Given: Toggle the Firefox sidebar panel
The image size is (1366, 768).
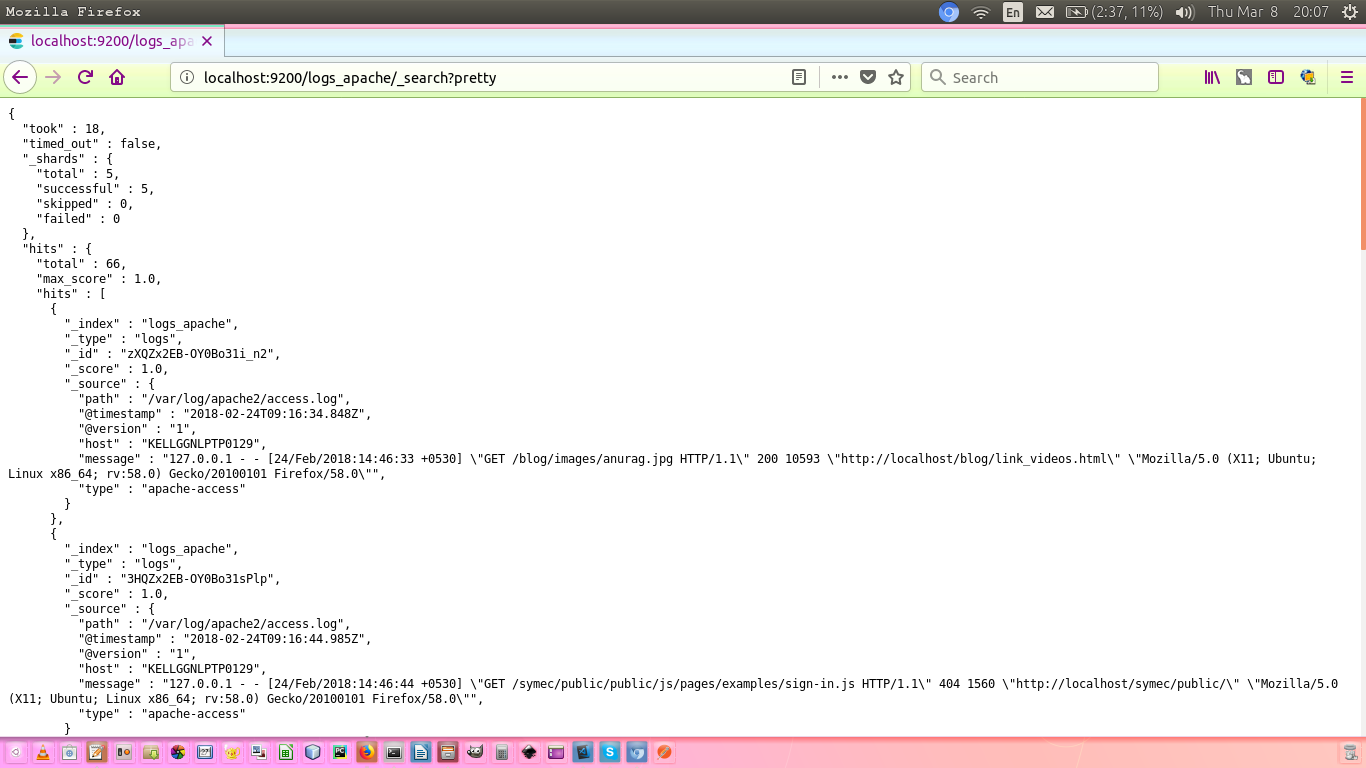Looking at the screenshot, I should (x=1276, y=77).
